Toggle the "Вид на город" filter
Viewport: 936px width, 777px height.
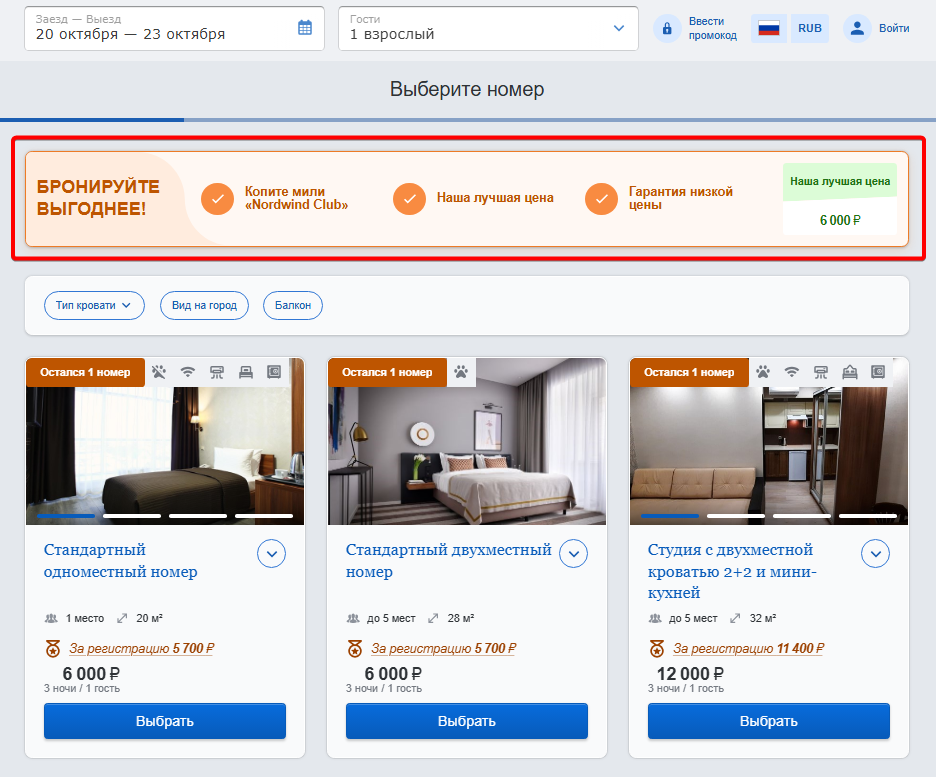pyautogui.click(x=204, y=305)
